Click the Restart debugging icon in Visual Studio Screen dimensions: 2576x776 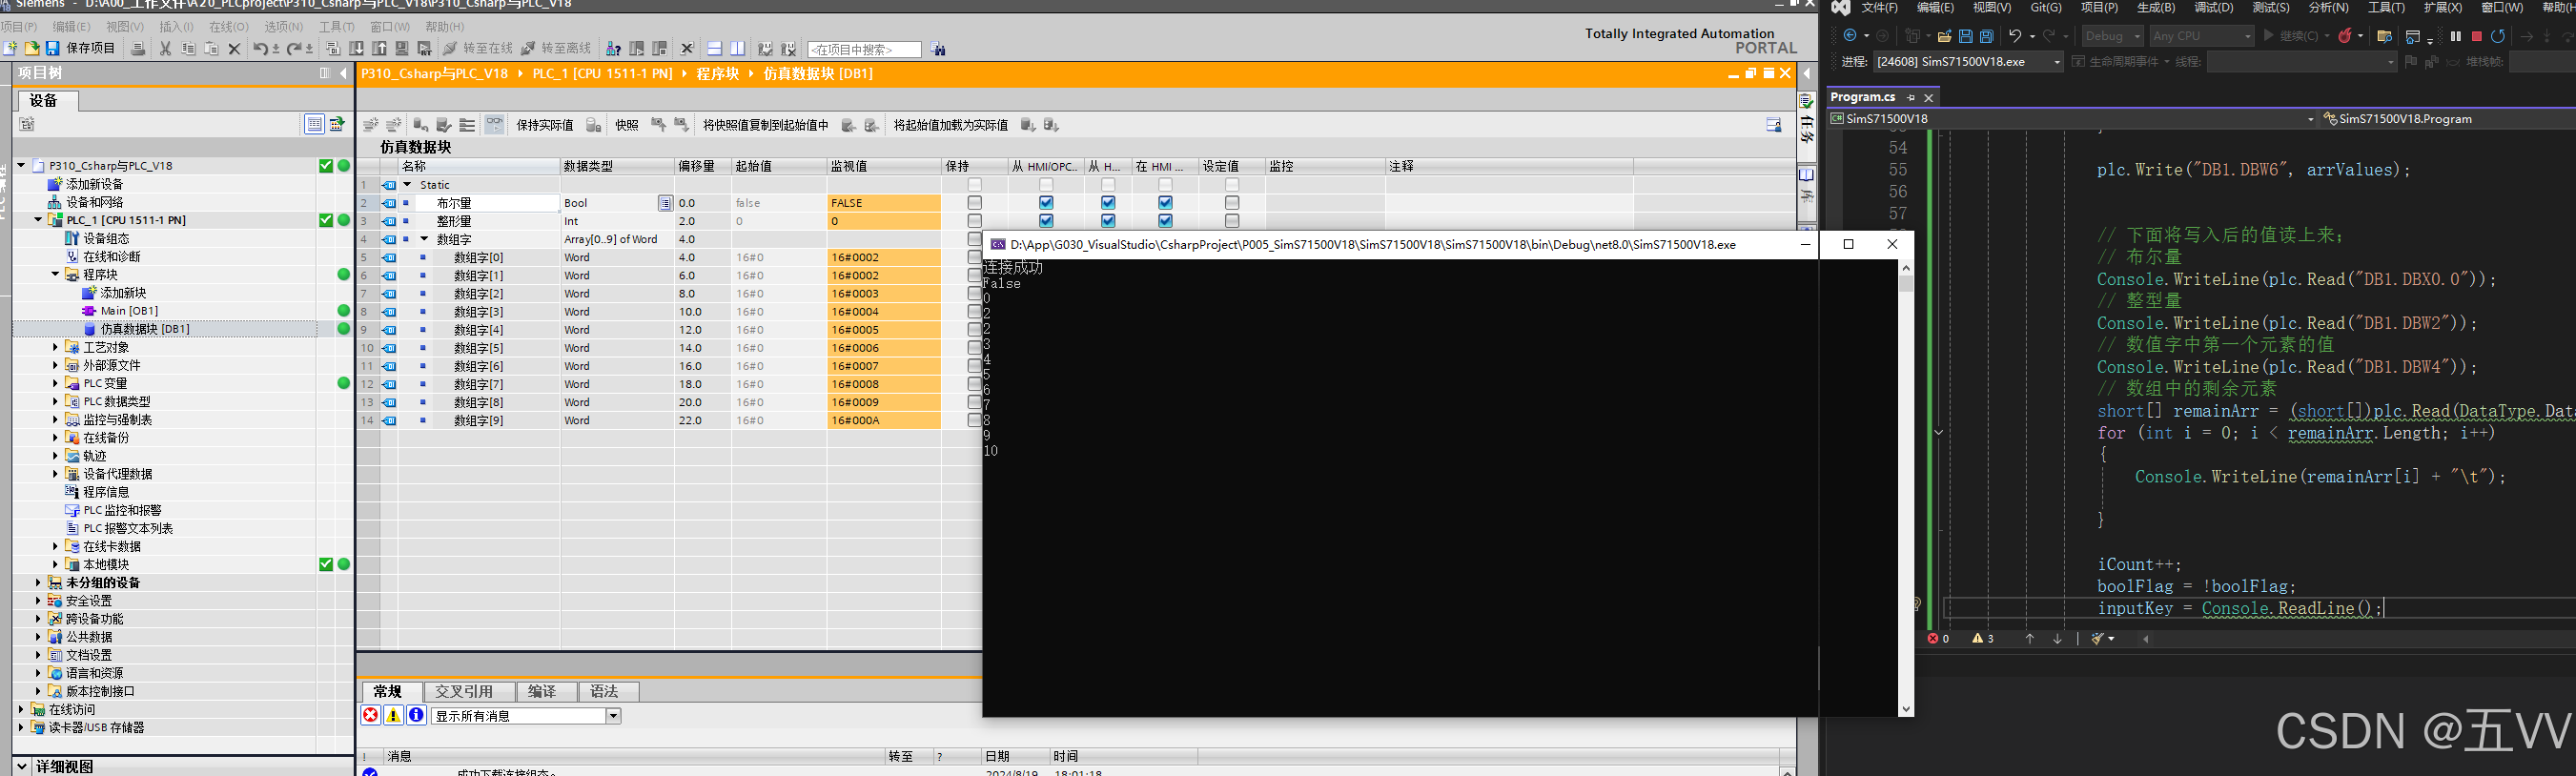point(2498,36)
